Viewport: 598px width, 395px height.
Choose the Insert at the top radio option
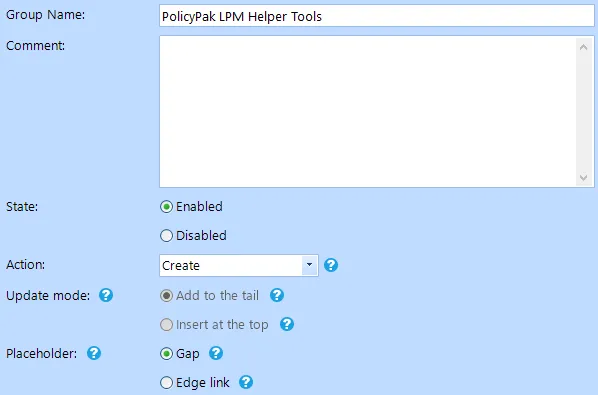[x=166, y=324]
